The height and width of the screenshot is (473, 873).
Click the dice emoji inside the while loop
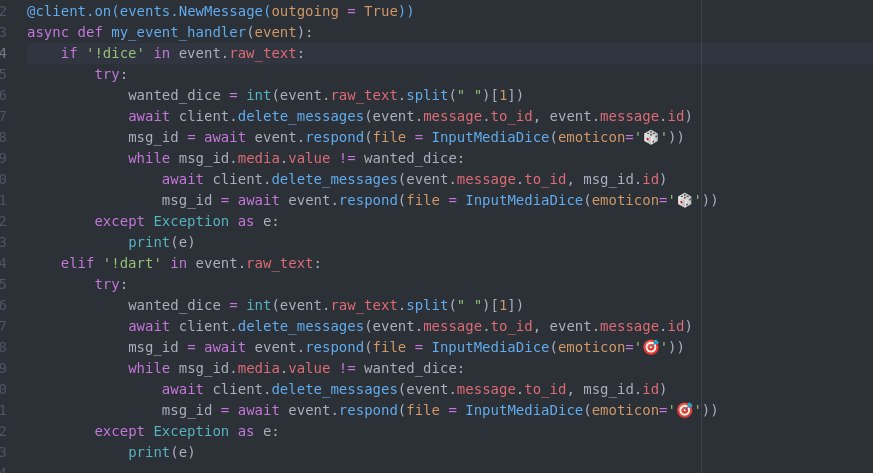click(684, 200)
